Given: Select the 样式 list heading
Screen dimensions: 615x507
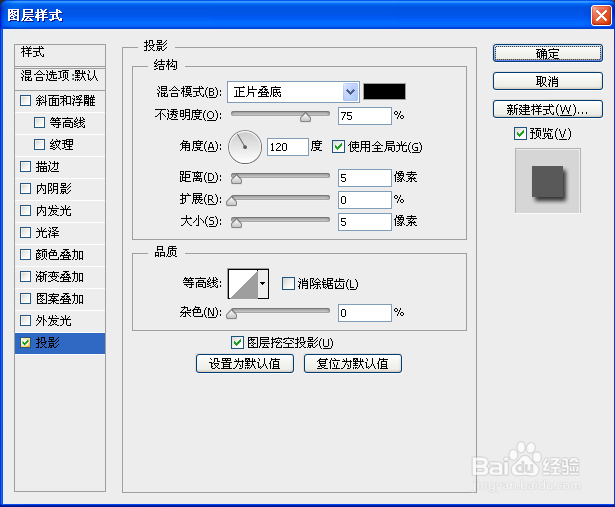Looking at the screenshot, I should click(x=60, y=55).
